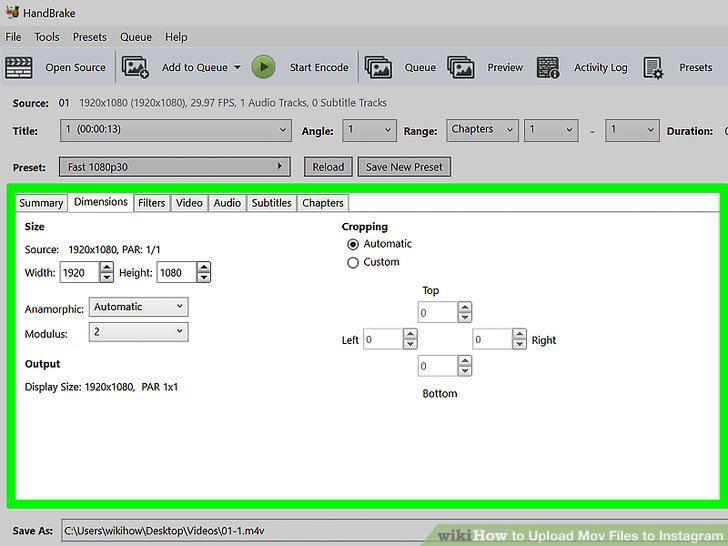Click the Save New Preset button
The width and height of the screenshot is (728, 546).
404,167
